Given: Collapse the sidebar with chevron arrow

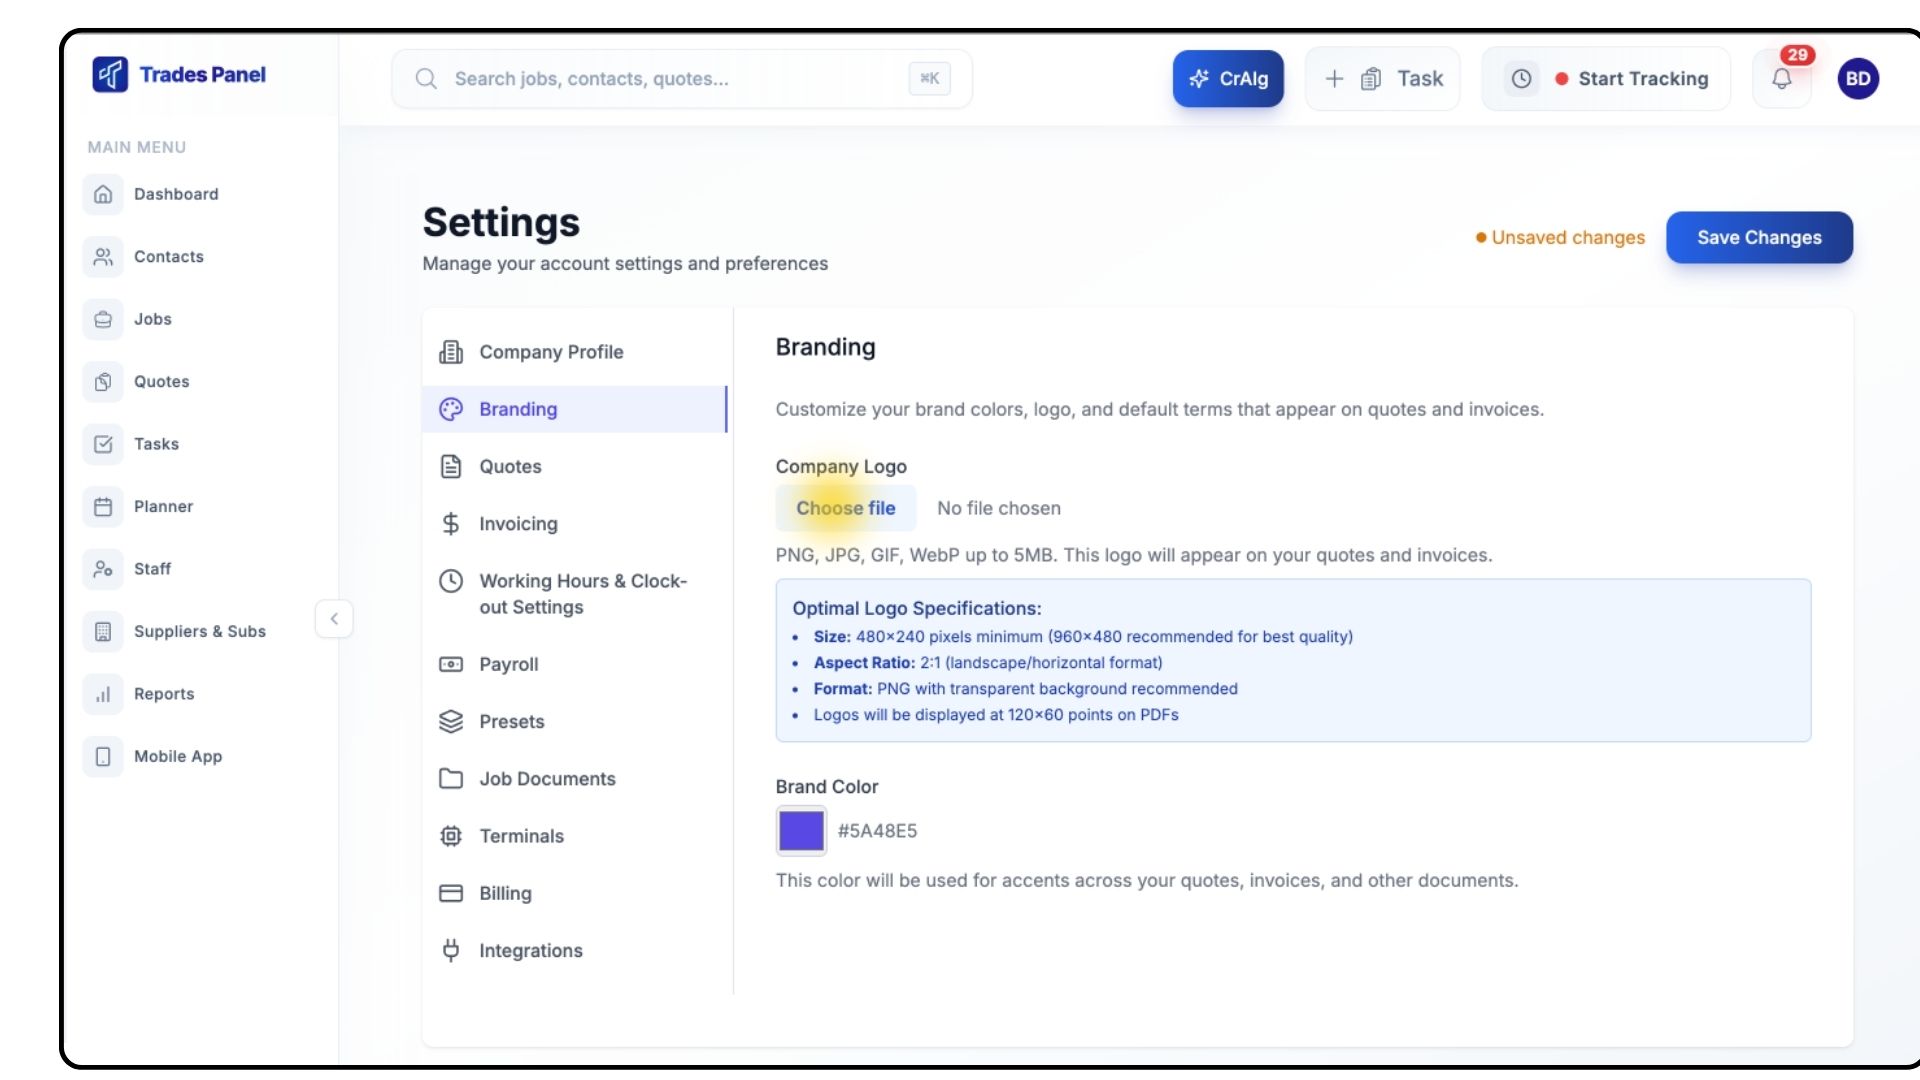Looking at the screenshot, I should pyautogui.click(x=334, y=619).
